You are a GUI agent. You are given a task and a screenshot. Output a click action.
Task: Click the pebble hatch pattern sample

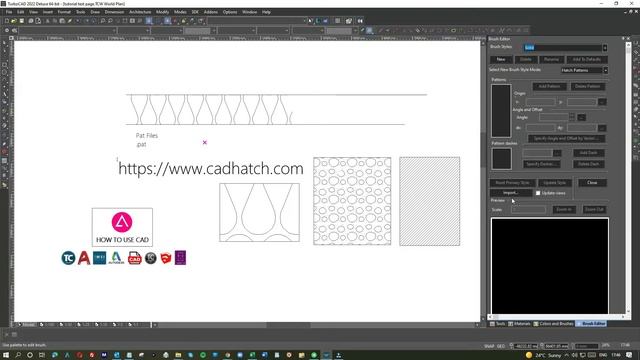coord(352,201)
